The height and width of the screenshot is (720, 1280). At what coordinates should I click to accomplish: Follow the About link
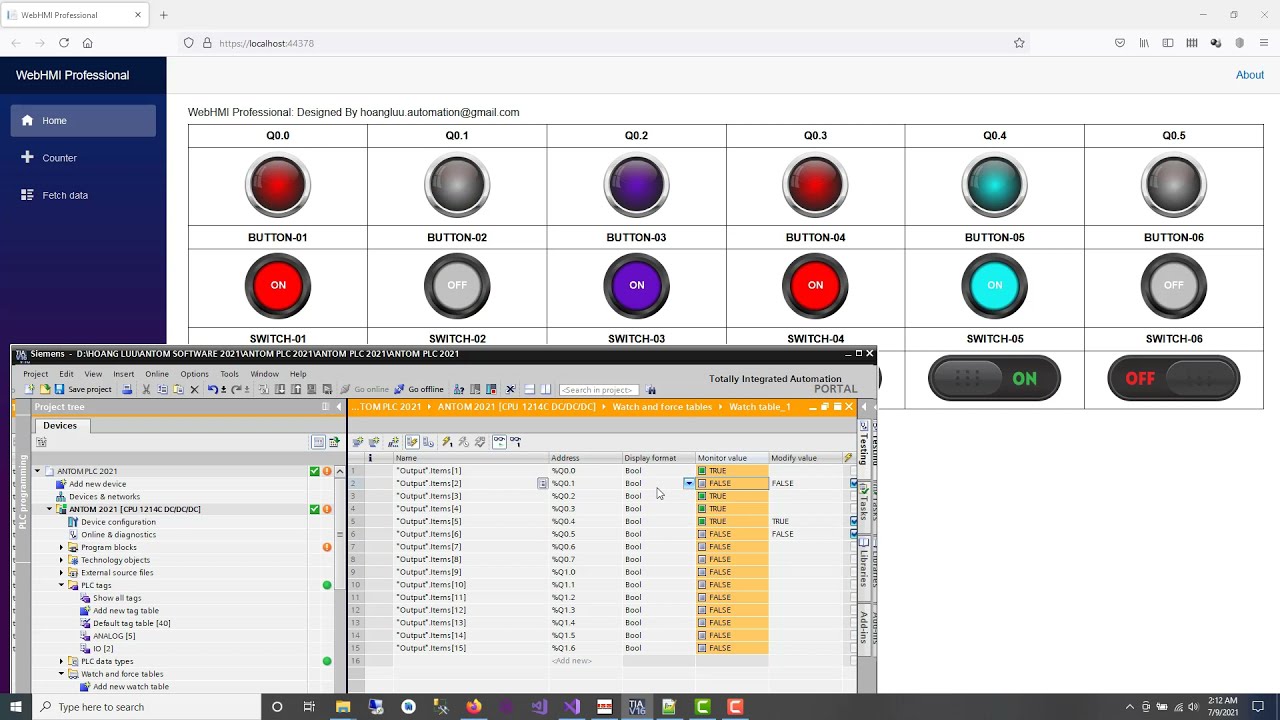[1250, 75]
